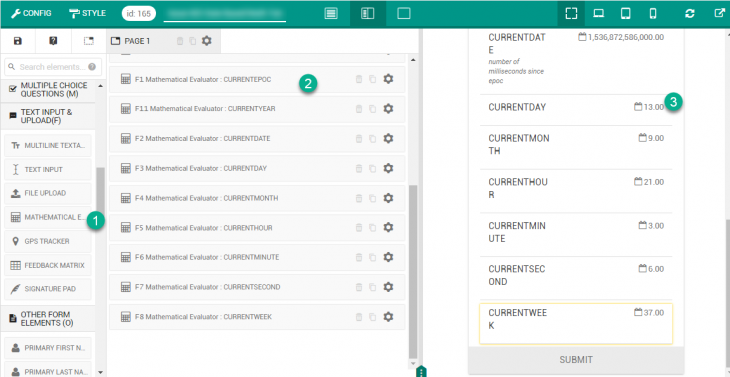The height and width of the screenshot is (377, 730).
Task: Click the SUBMIT button in preview
Action: point(576,360)
